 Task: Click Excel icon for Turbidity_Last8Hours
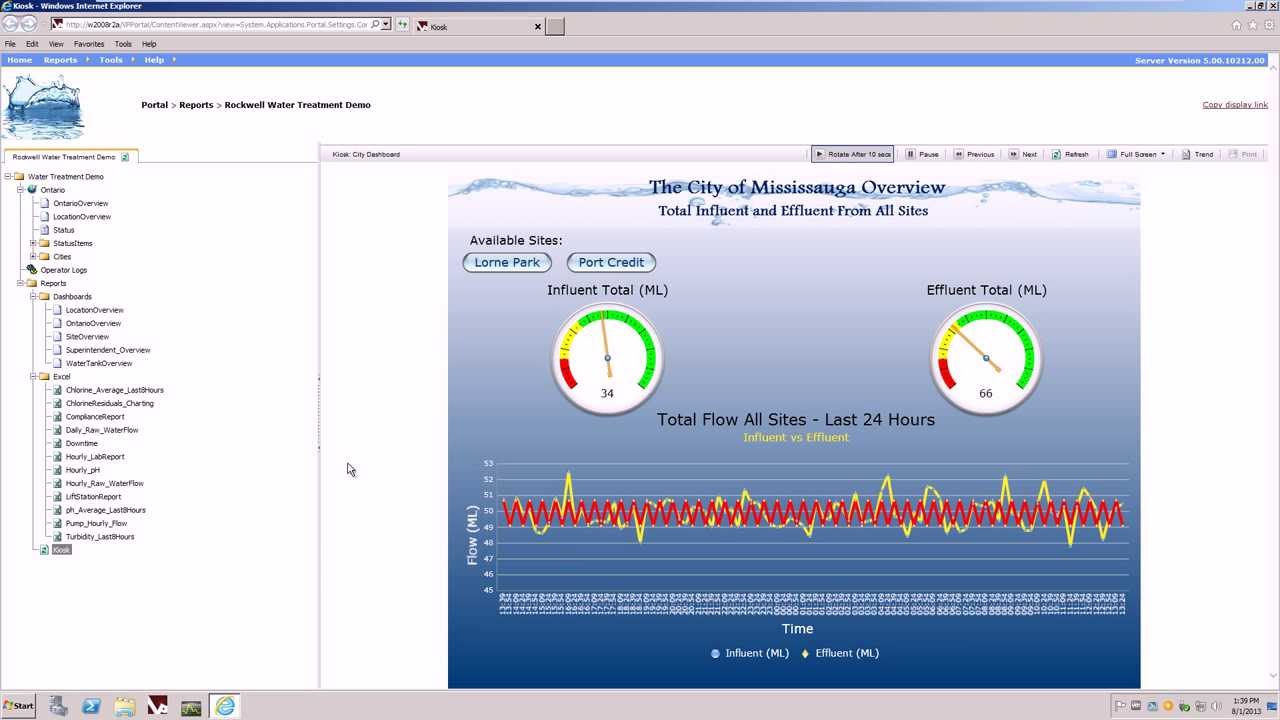57,537
